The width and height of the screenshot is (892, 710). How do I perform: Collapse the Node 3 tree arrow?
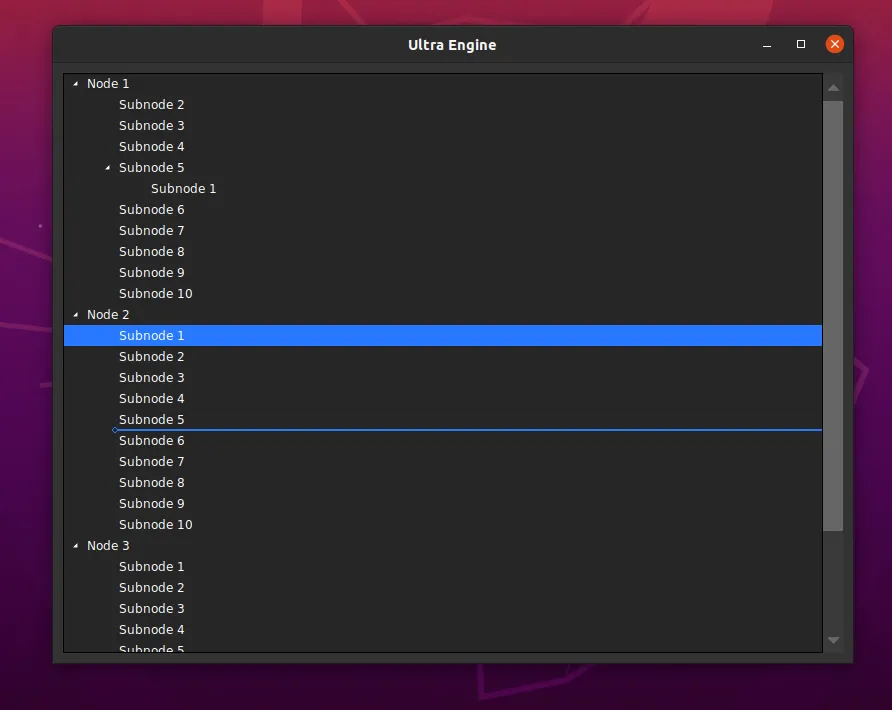point(76,546)
